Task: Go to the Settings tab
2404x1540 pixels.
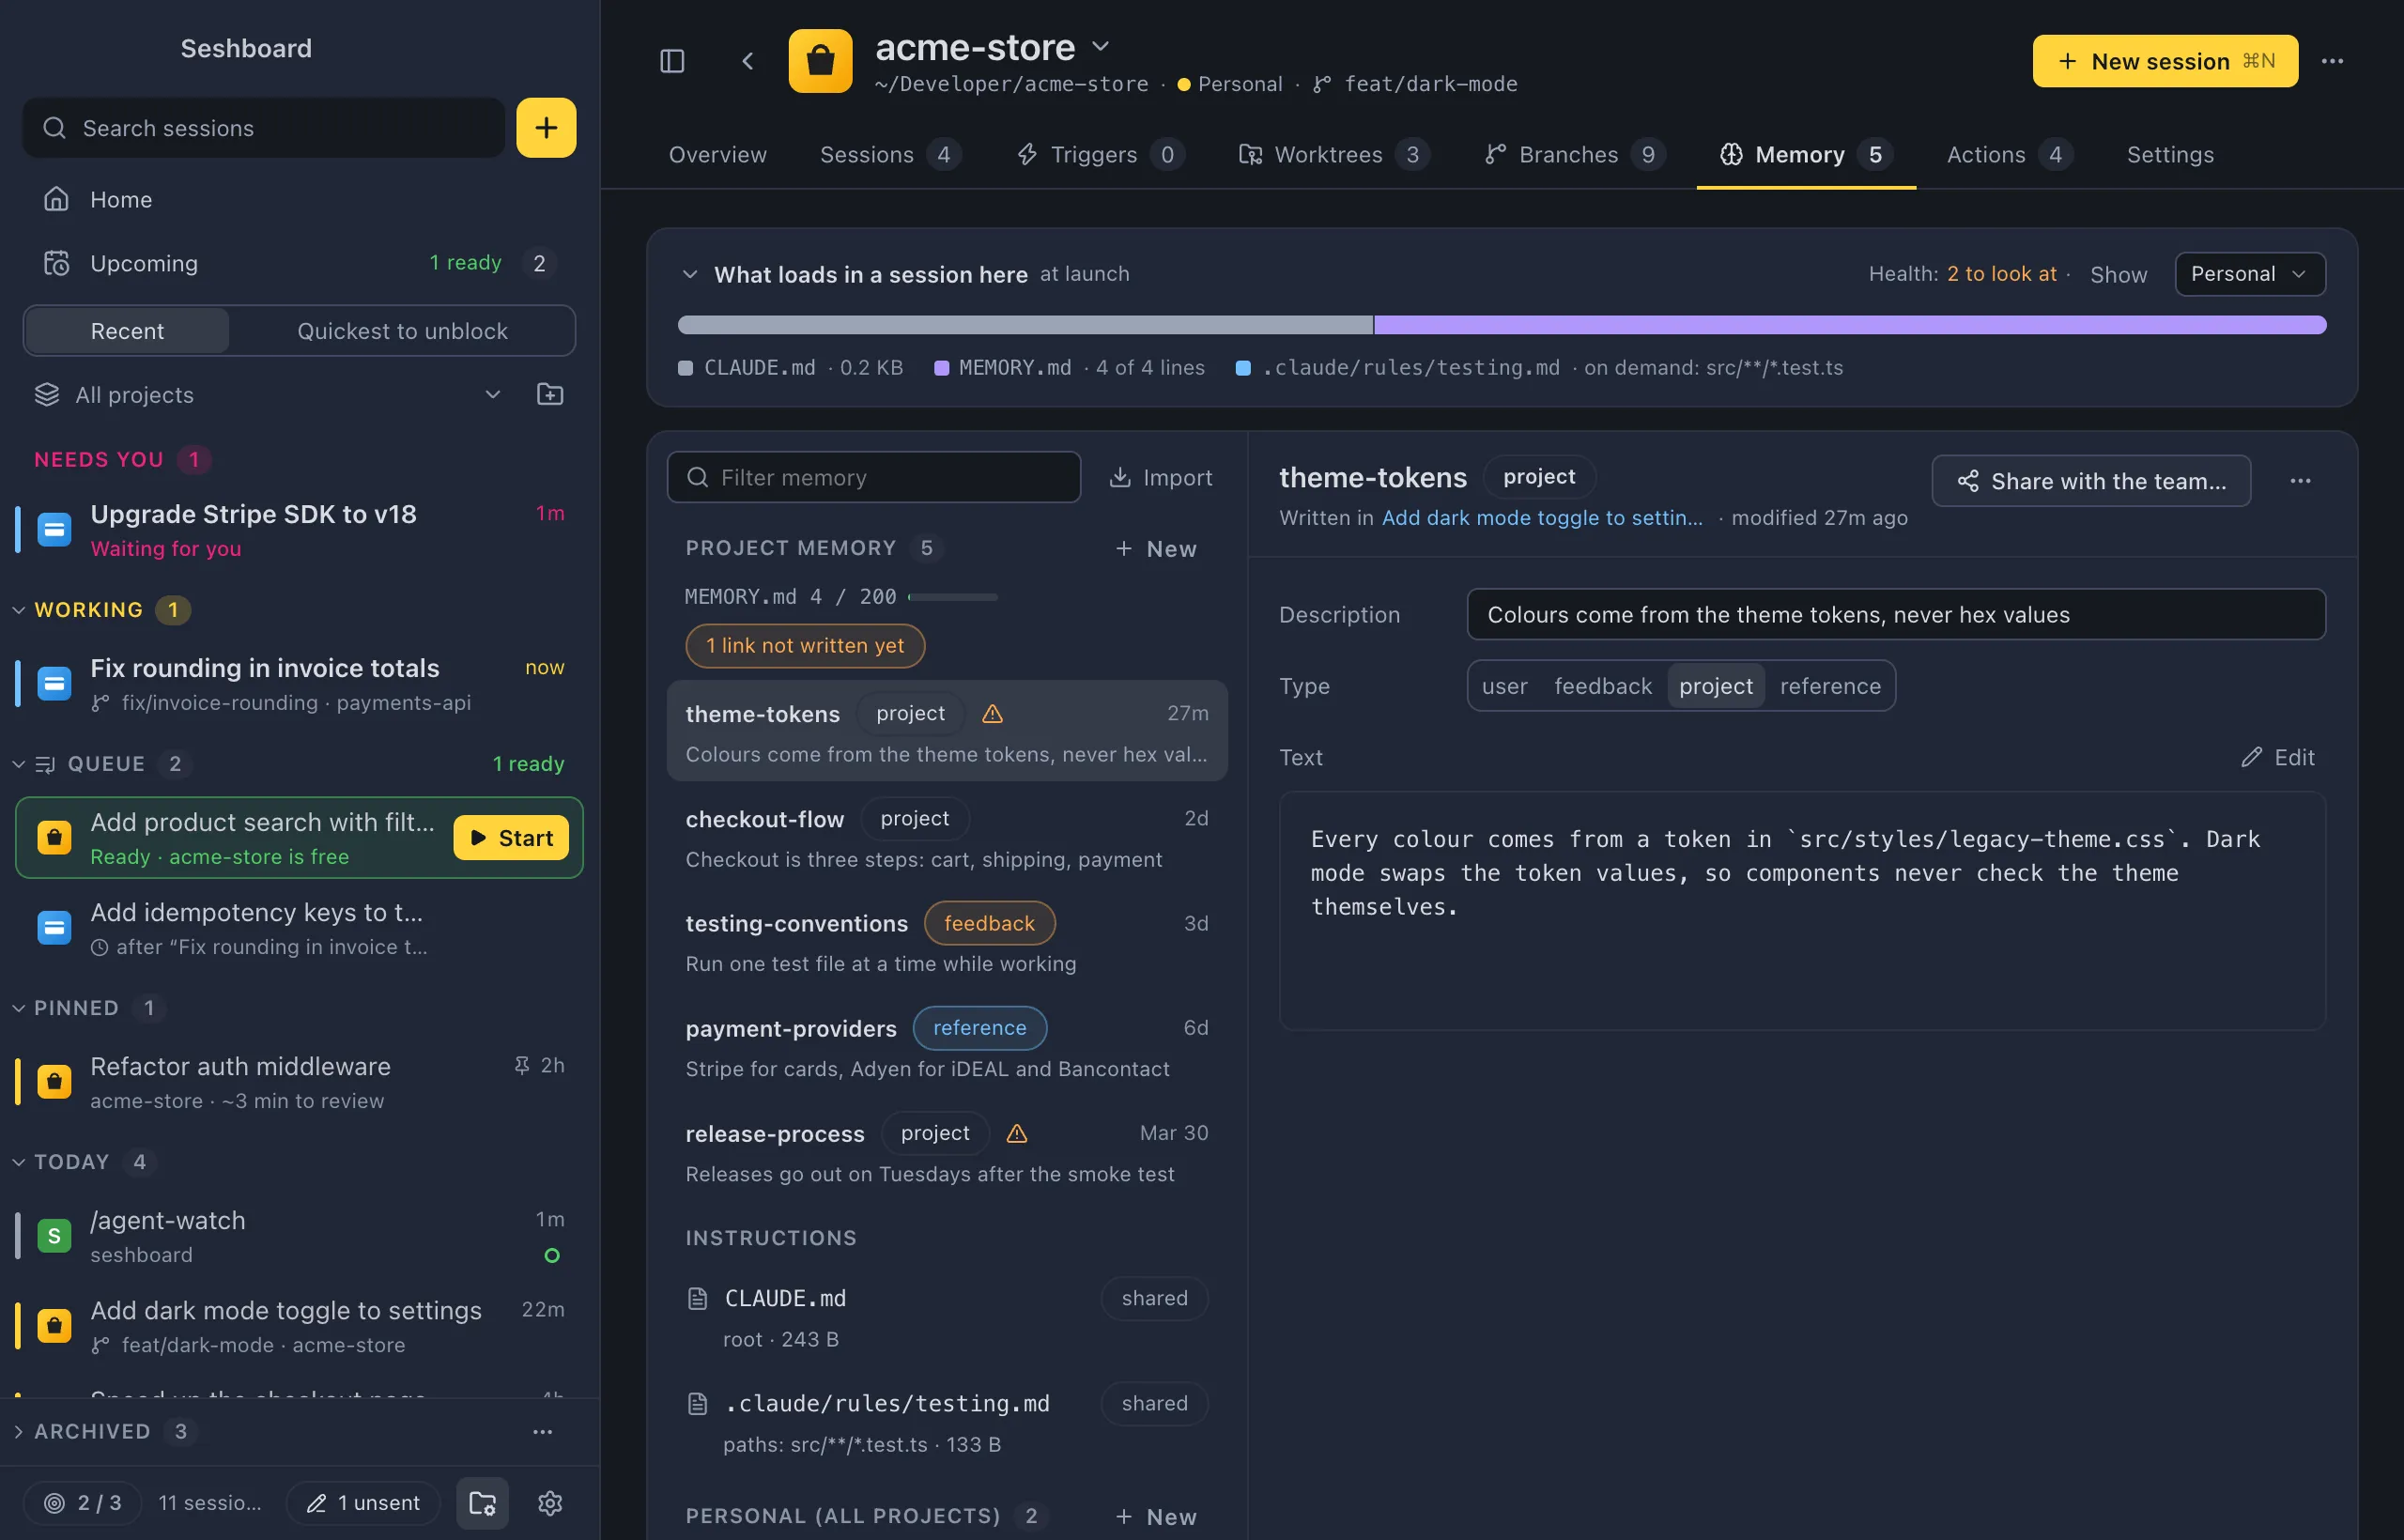Action: coord(2170,154)
